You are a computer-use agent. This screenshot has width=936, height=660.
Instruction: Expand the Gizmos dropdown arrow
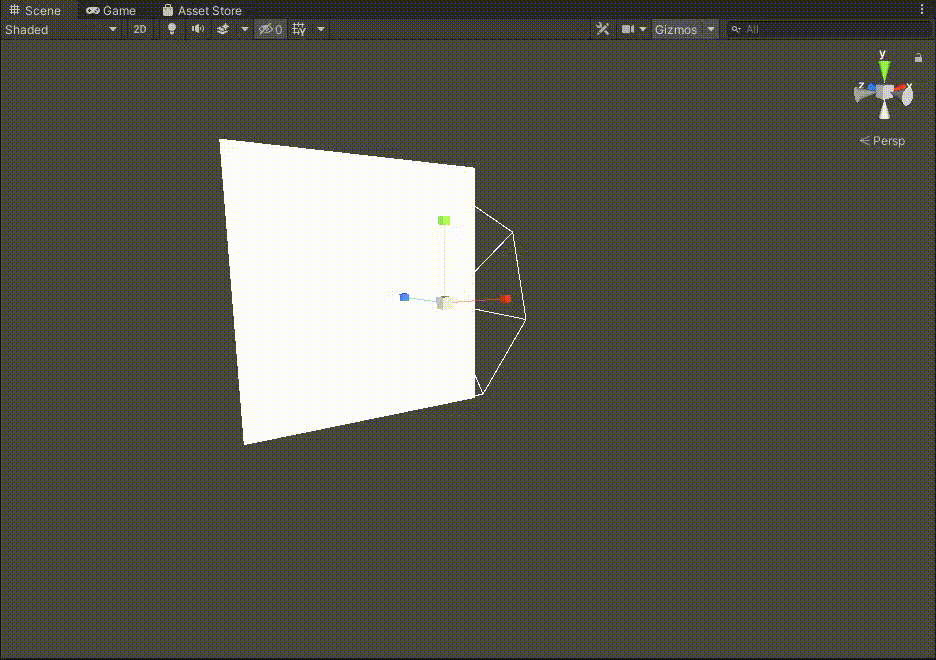710,29
